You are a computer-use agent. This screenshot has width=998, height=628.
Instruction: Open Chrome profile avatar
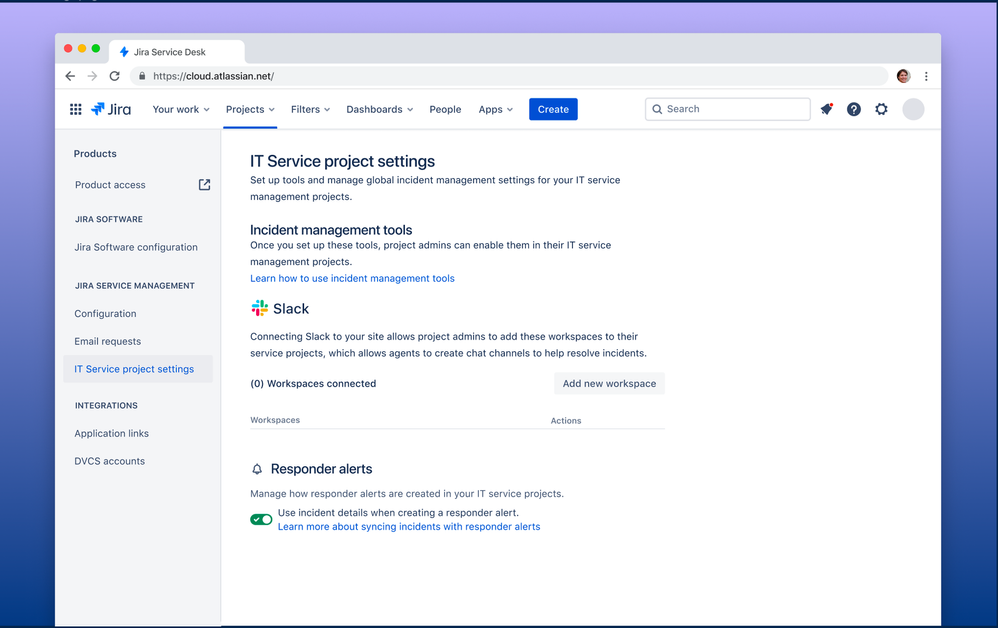903,76
